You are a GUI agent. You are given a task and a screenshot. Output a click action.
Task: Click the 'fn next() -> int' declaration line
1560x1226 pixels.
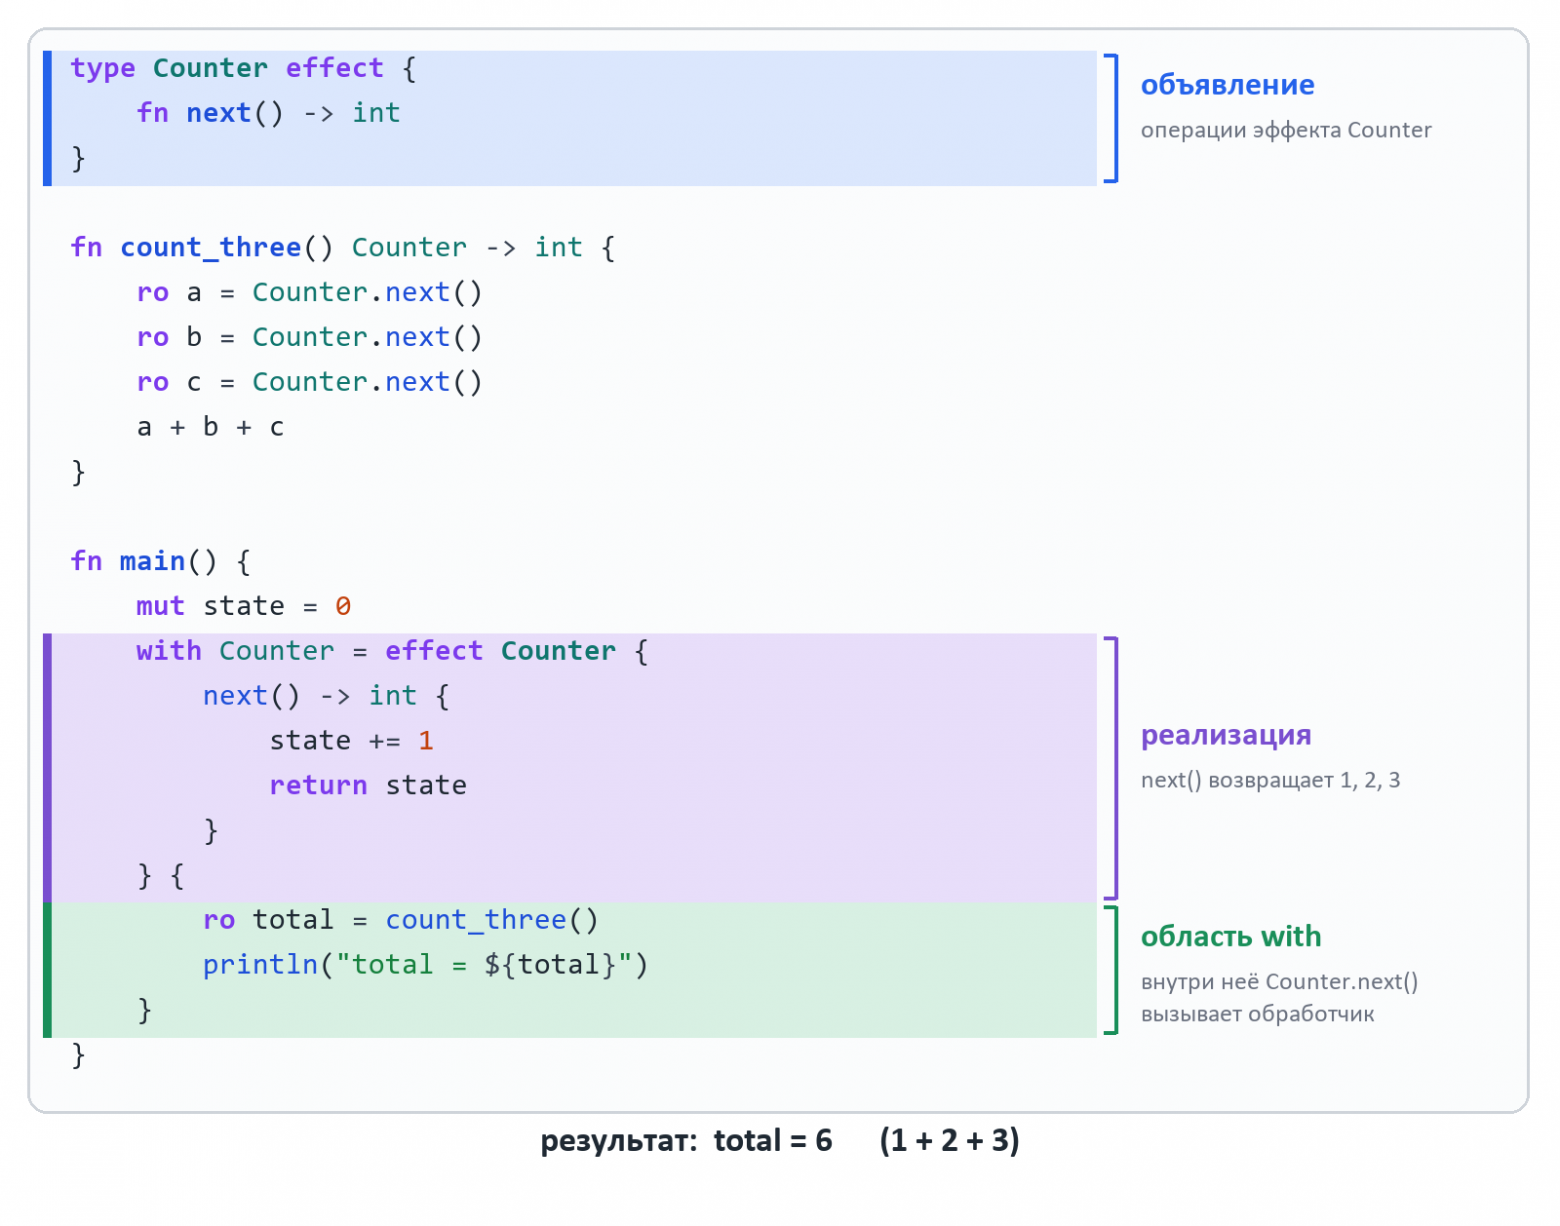(x=268, y=113)
